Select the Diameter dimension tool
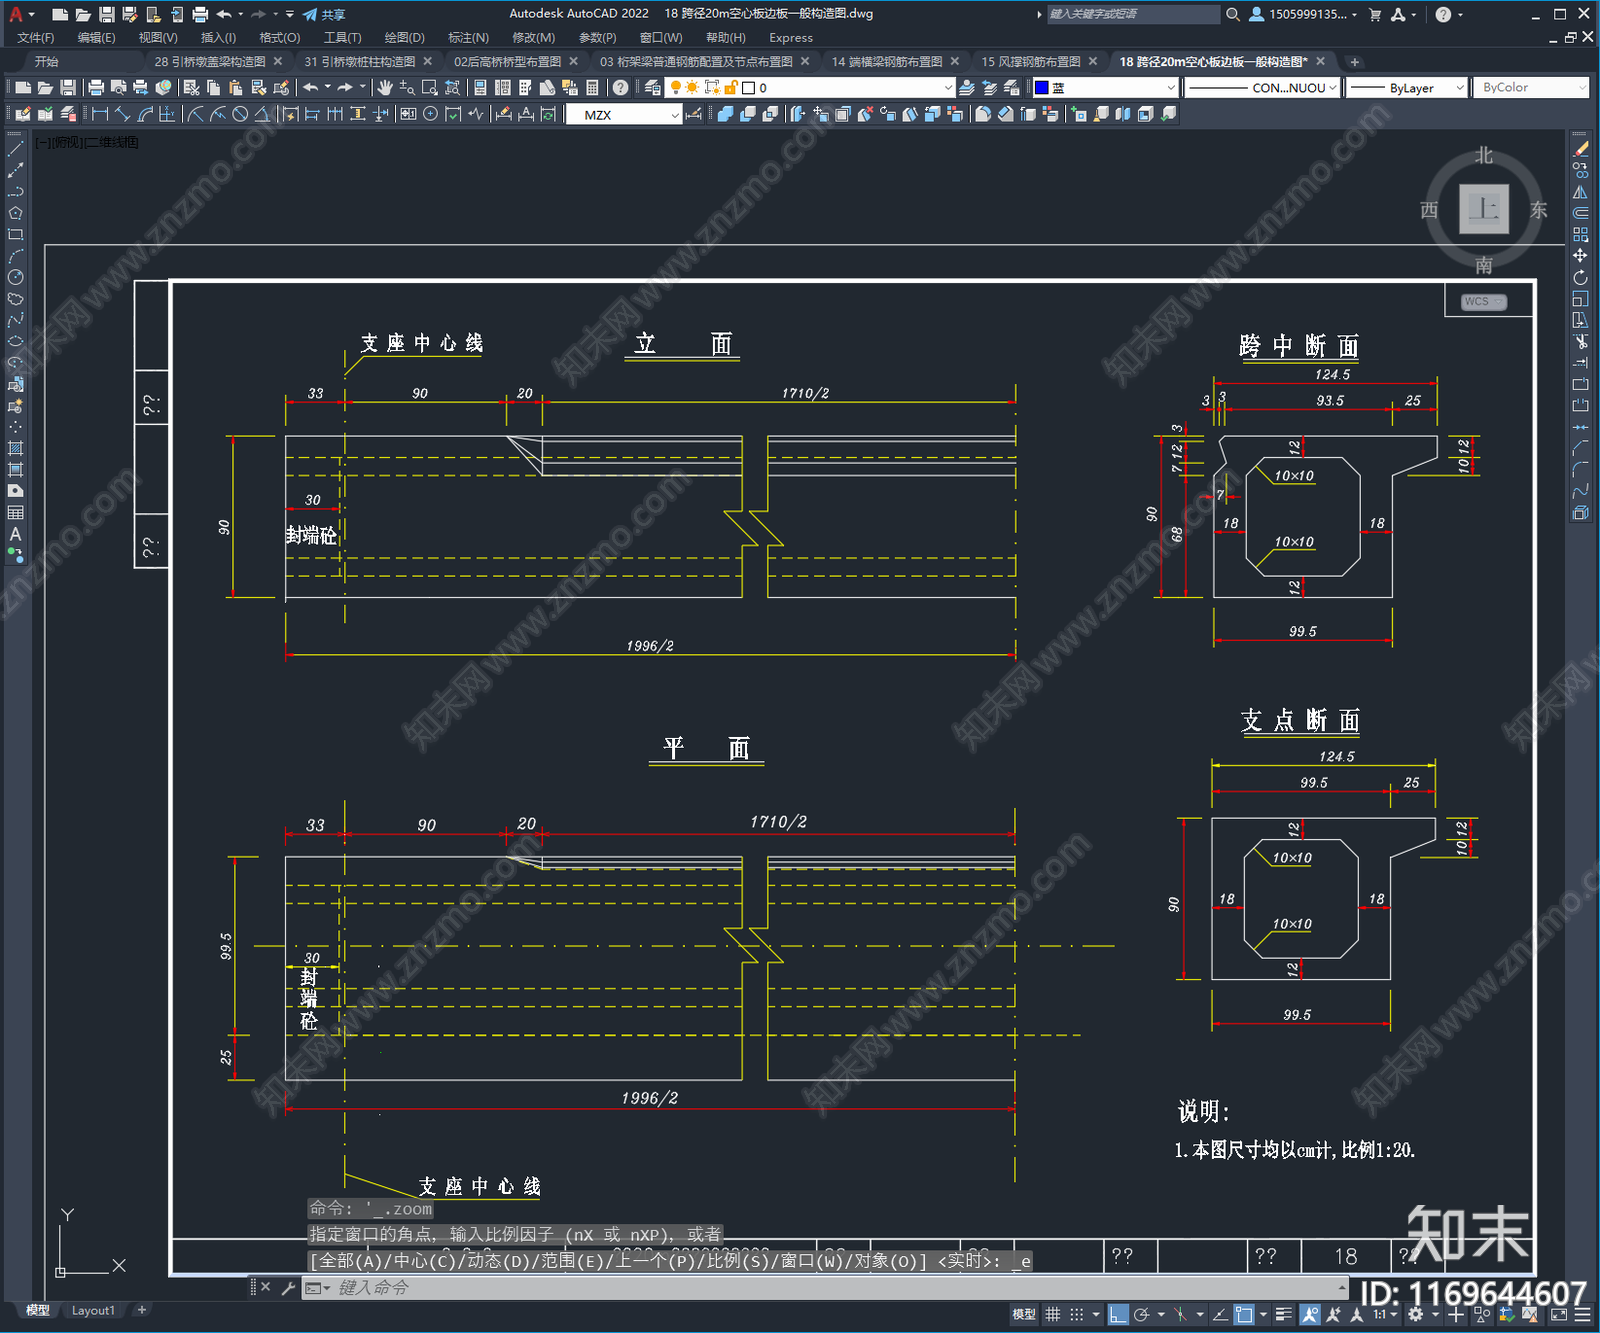This screenshot has height=1333, width=1600. coord(240,115)
